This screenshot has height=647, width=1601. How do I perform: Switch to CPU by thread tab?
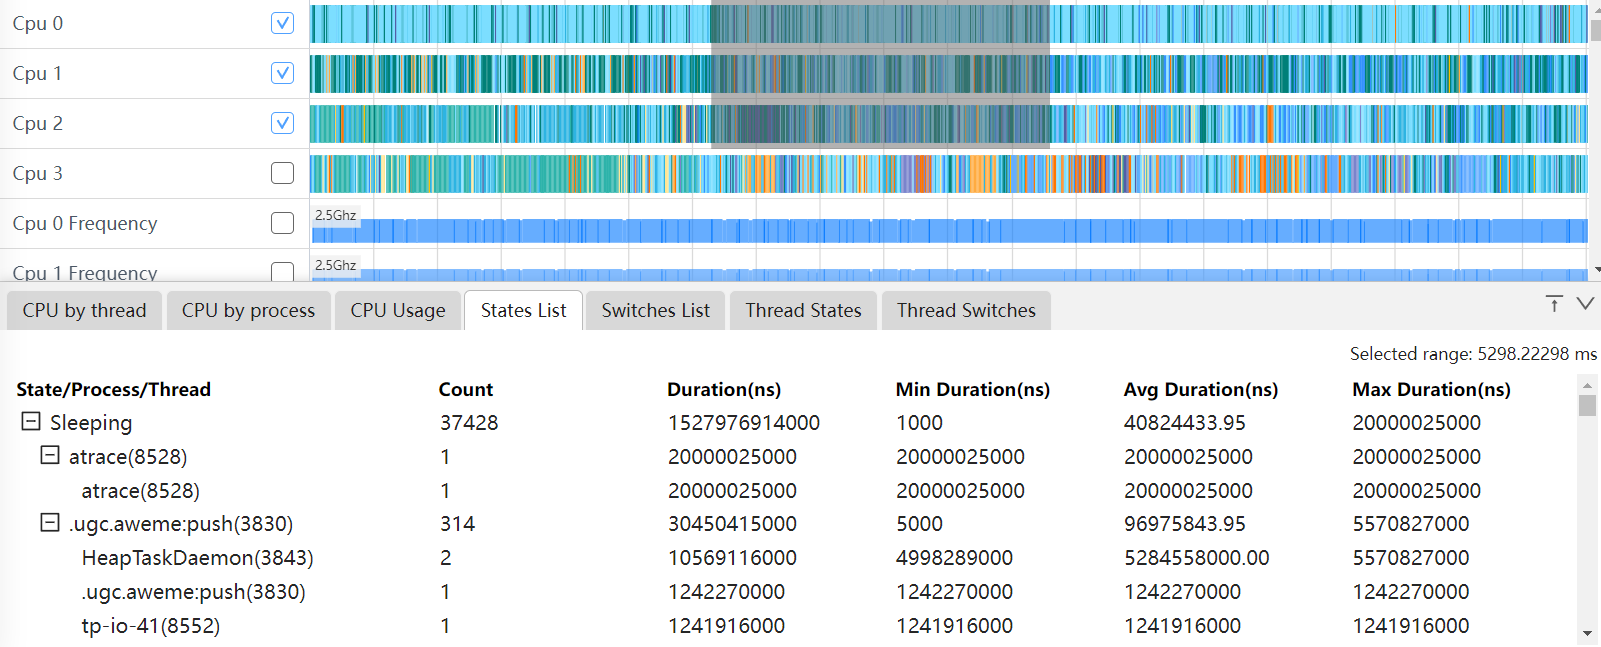[84, 311]
